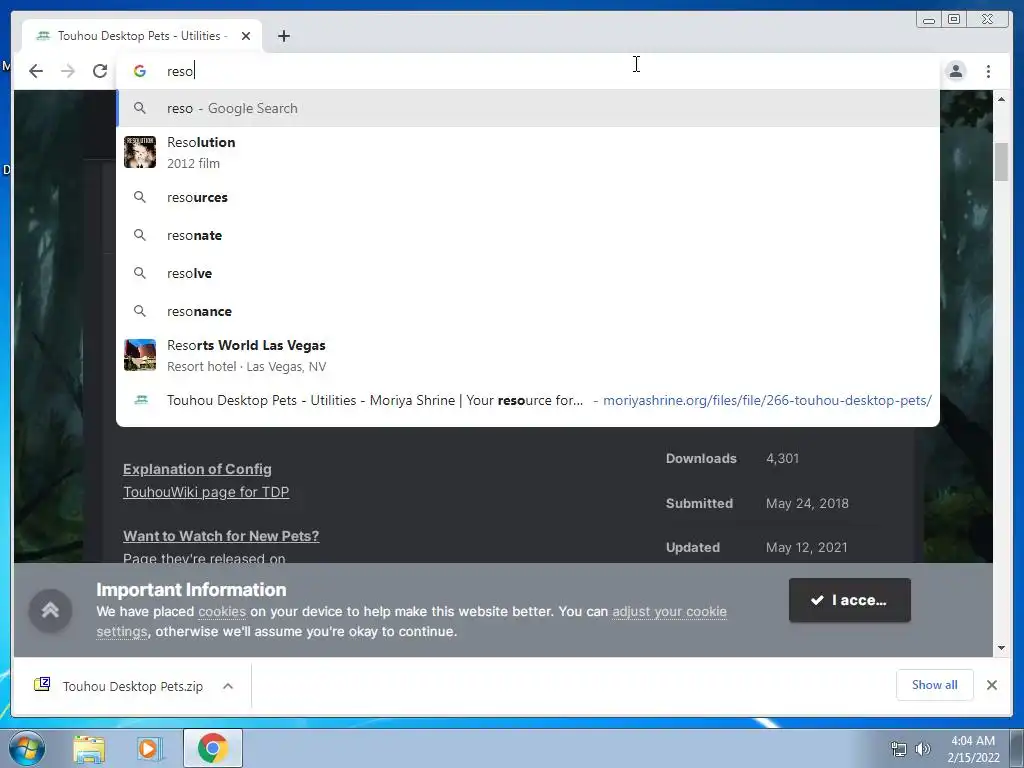Select the Resolution 2012 film suggestion
Screen dimensions: 1024x768
(528, 152)
